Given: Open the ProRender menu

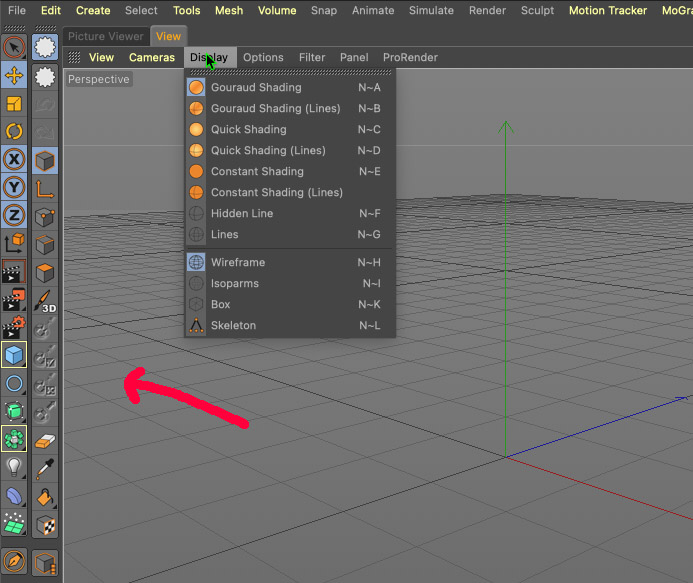Looking at the screenshot, I should pyautogui.click(x=410, y=57).
